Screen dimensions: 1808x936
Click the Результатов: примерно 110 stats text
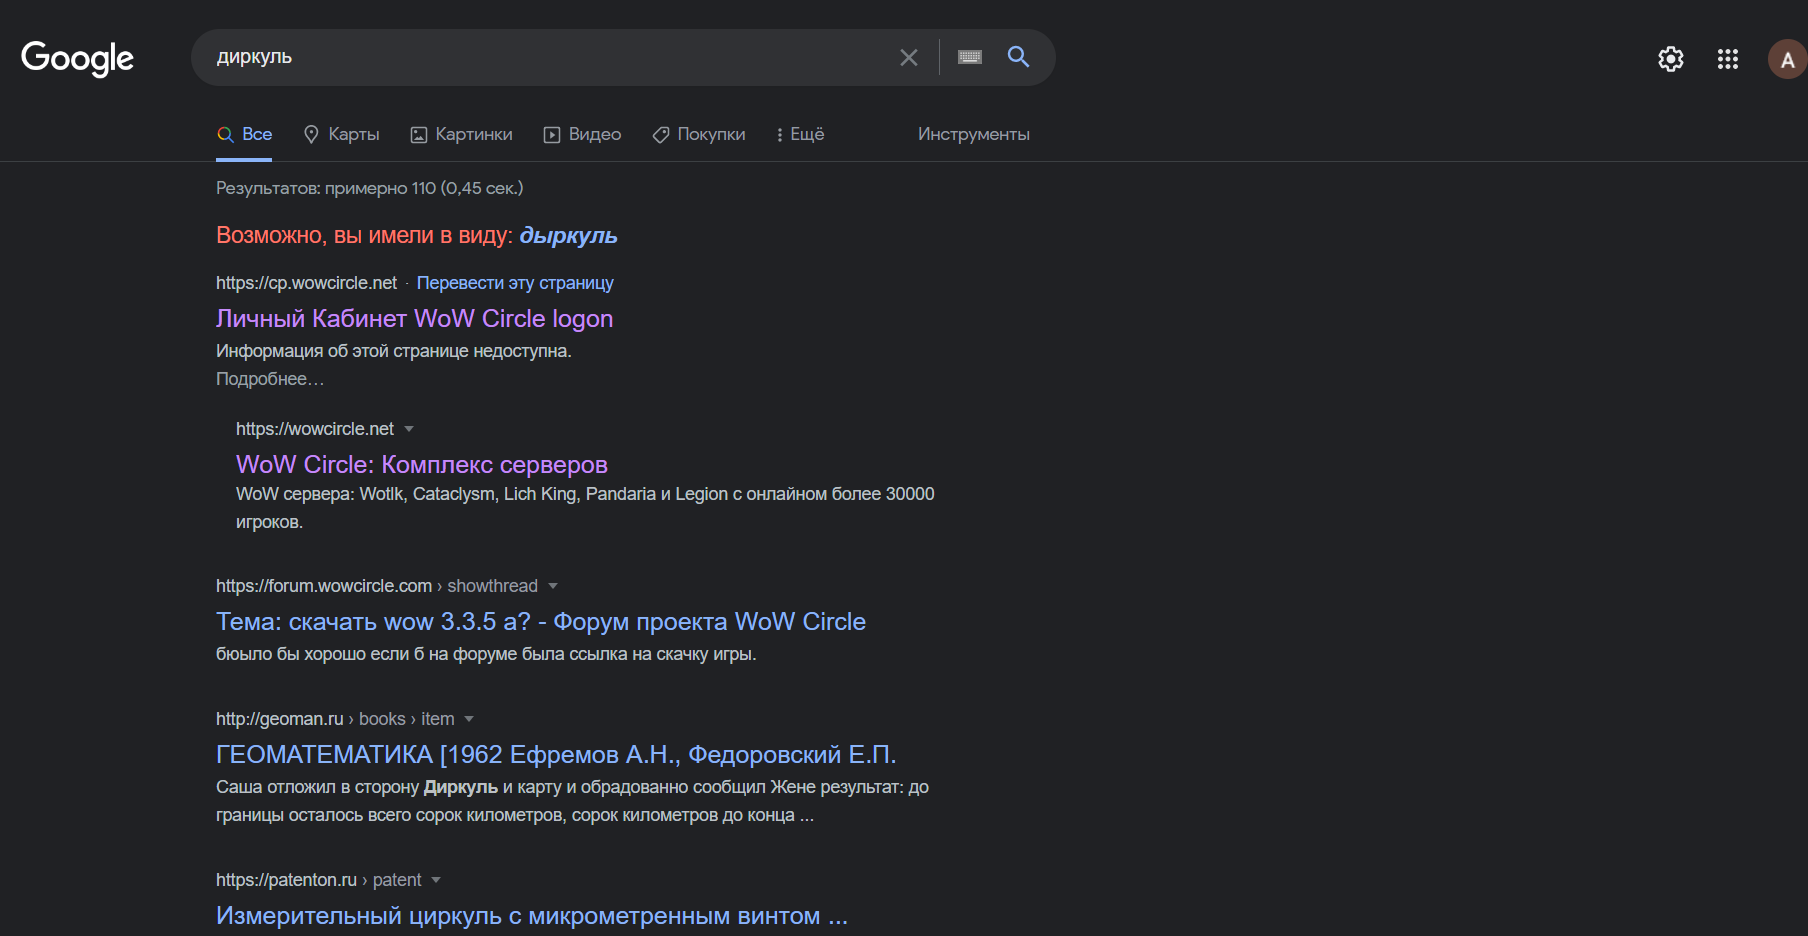[x=370, y=188]
